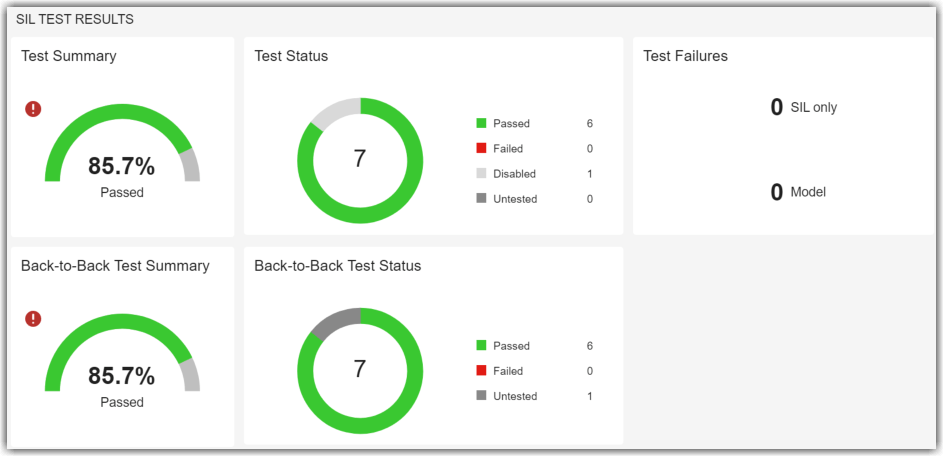This screenshot has width=944, height=457.
Task: Click the 85.7% value in Back-to-Back Test Summary
Action: point(122,376)
